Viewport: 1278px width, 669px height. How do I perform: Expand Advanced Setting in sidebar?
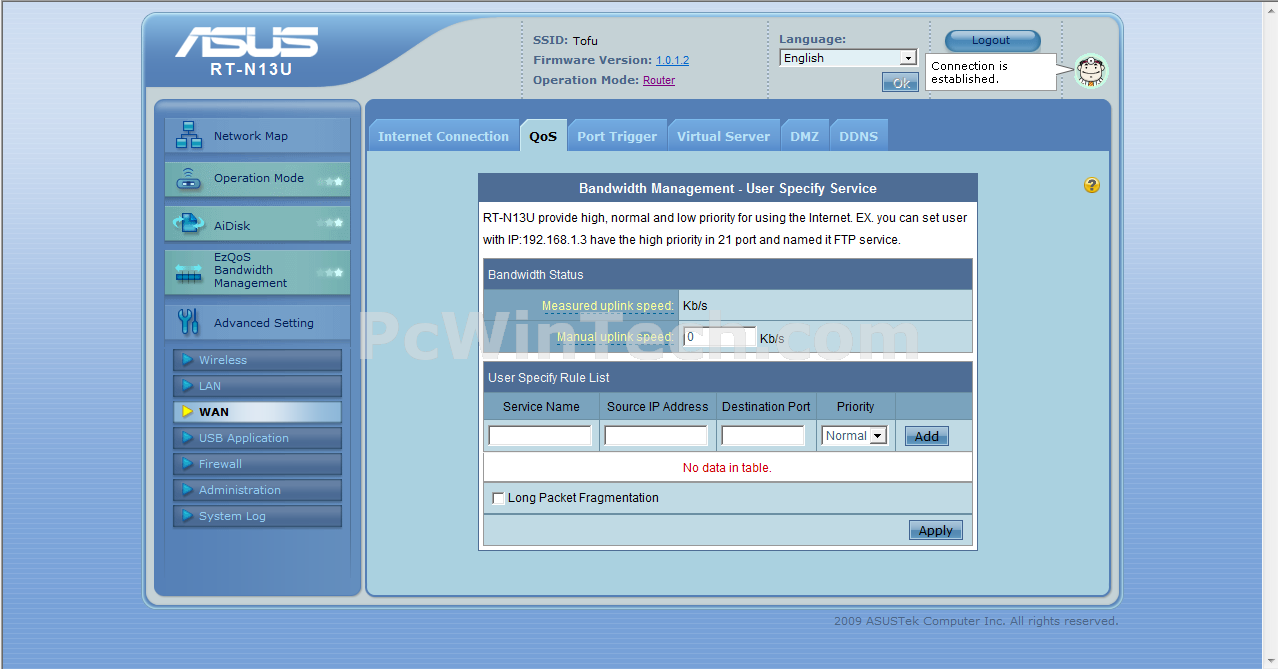click(x=257, y=322)
